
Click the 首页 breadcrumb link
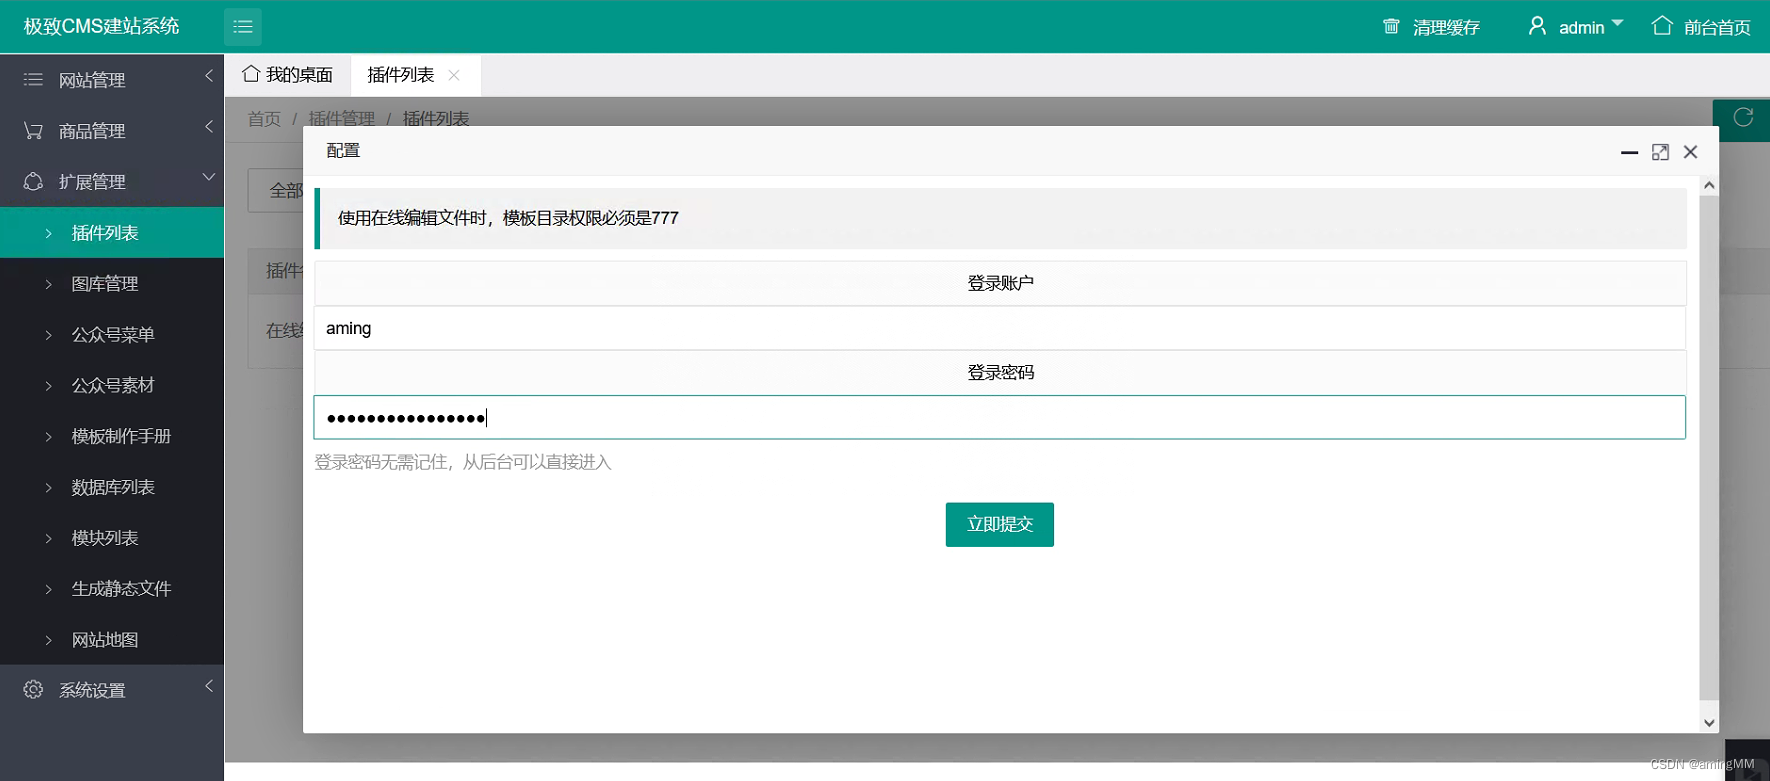264,119
